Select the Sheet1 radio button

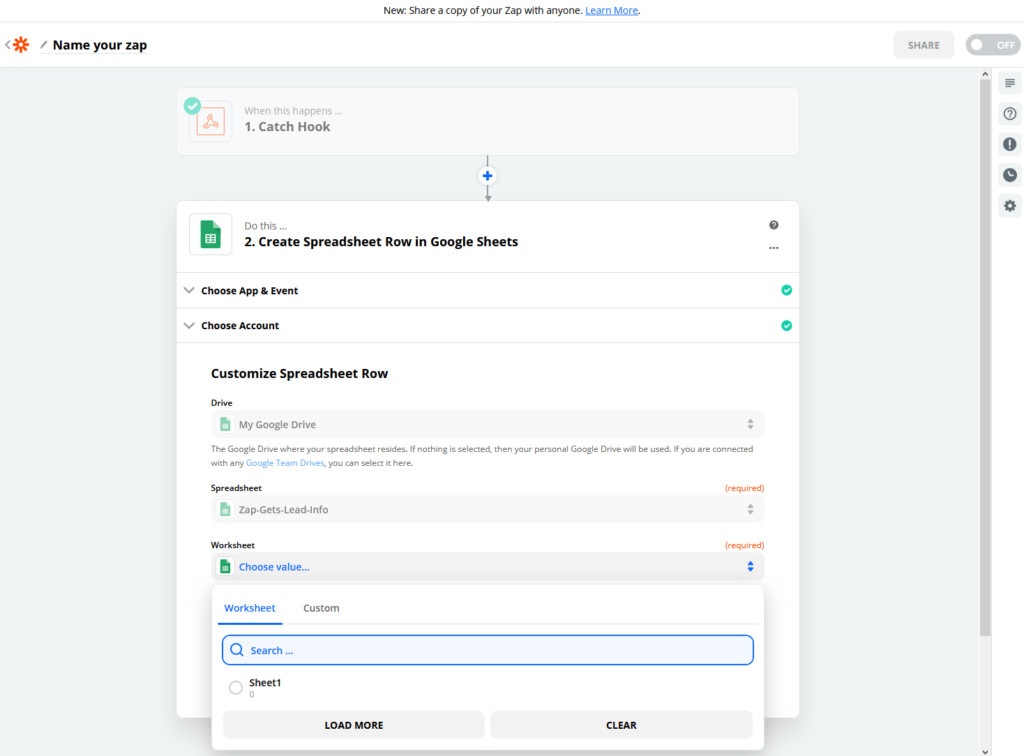(236, 687)
